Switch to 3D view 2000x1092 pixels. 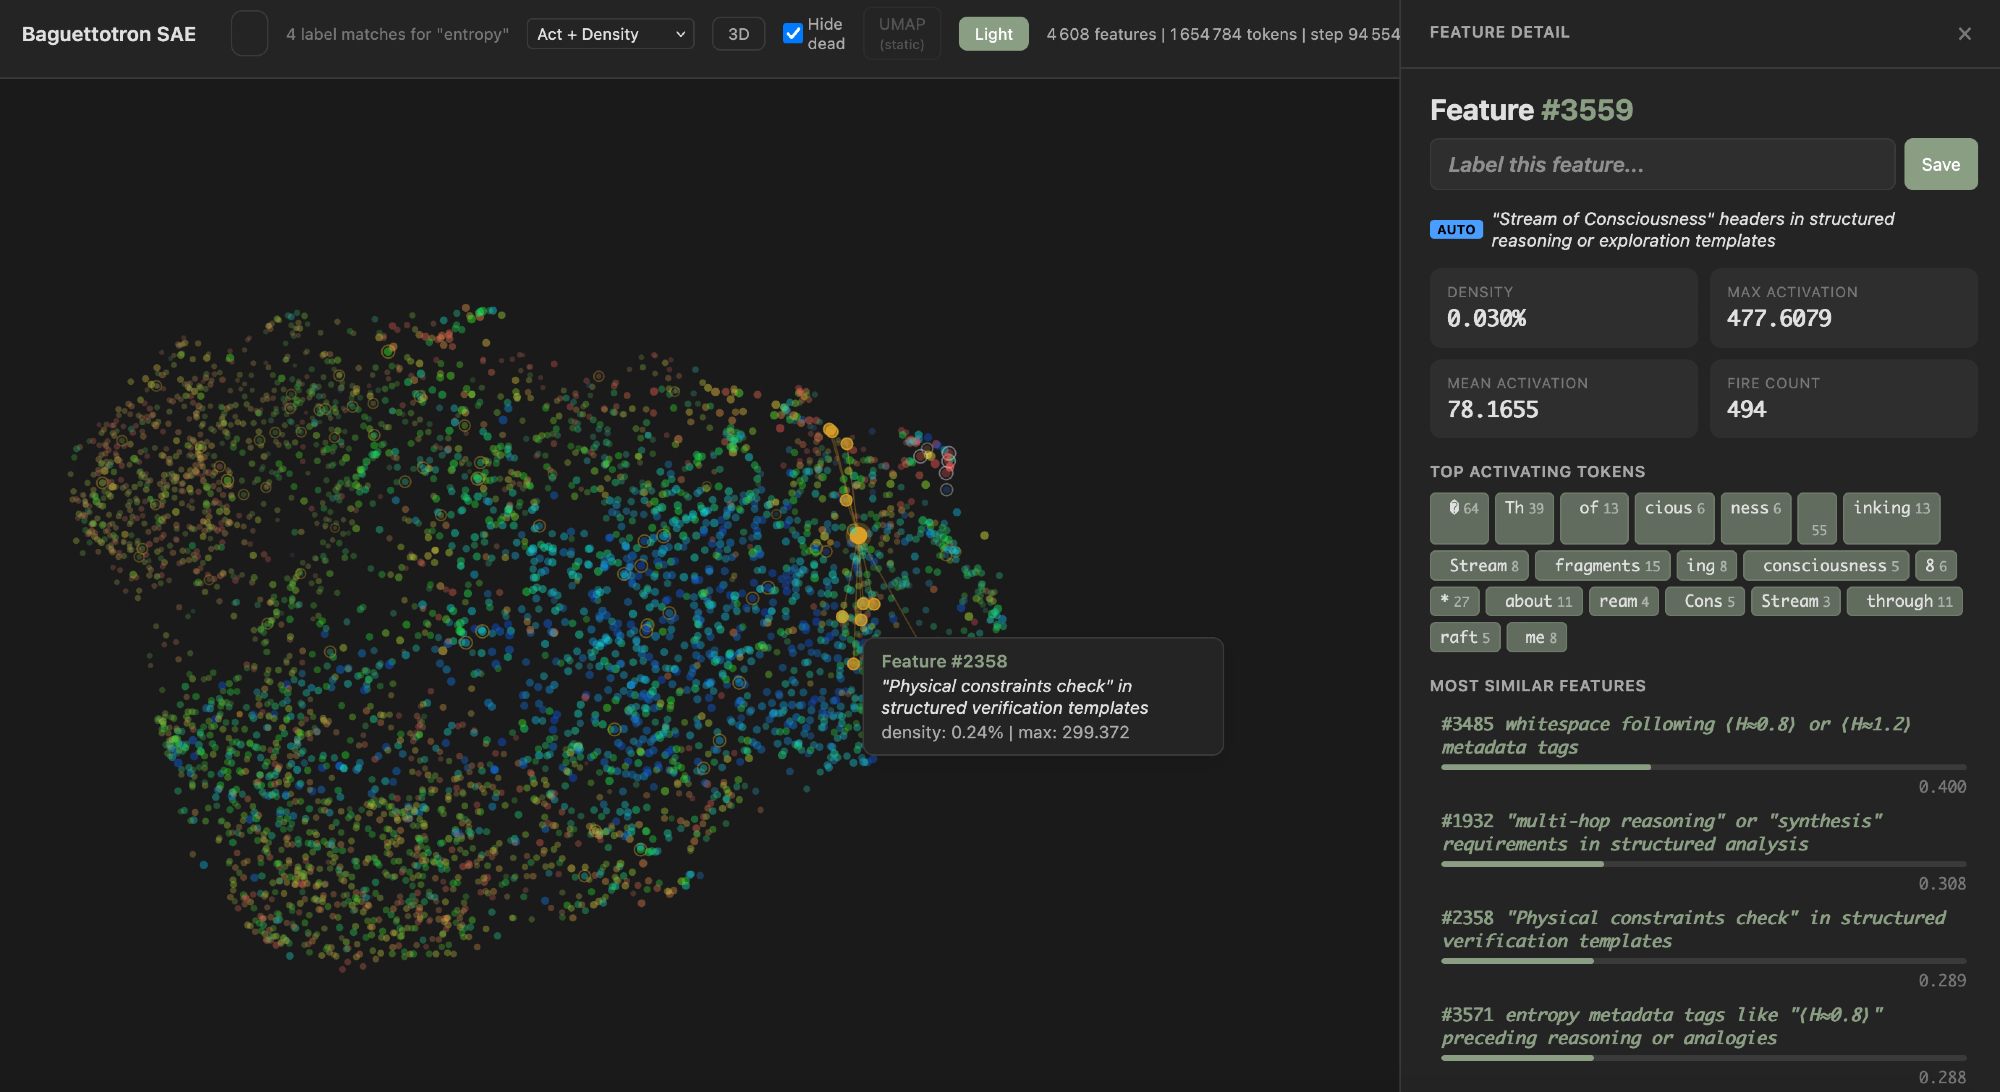coord(738,34)
